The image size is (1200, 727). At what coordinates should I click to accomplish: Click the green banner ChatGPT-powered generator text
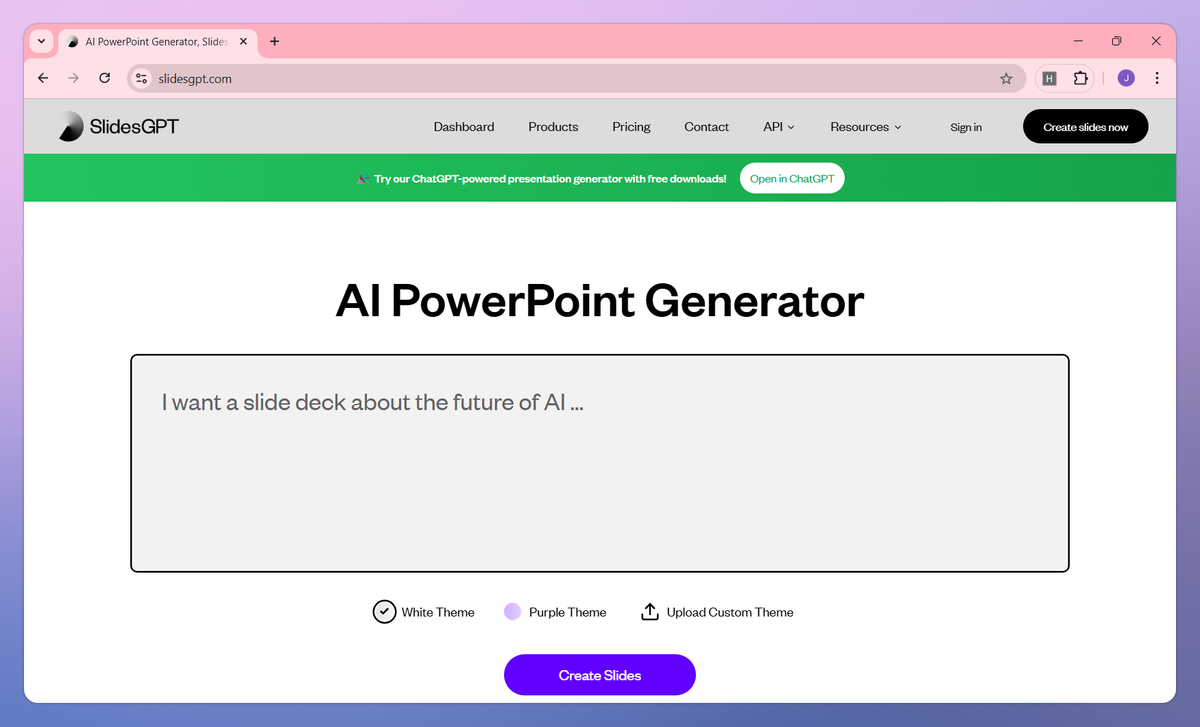550,179
